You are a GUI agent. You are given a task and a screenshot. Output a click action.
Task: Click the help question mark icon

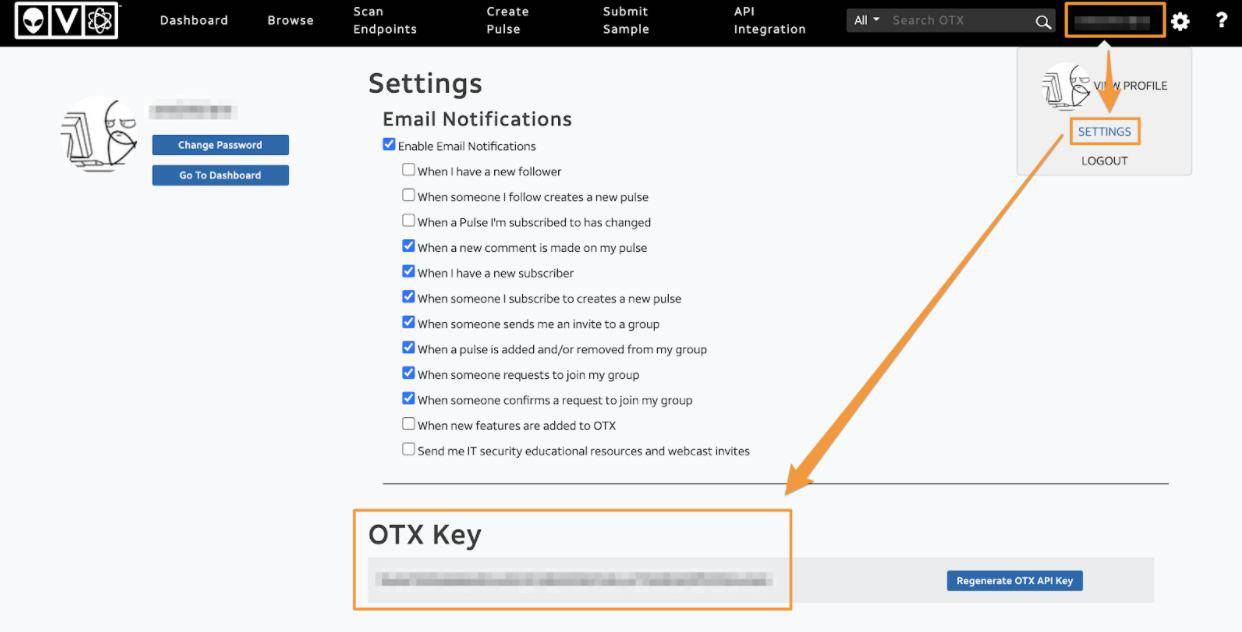[x=1221, y=20]
